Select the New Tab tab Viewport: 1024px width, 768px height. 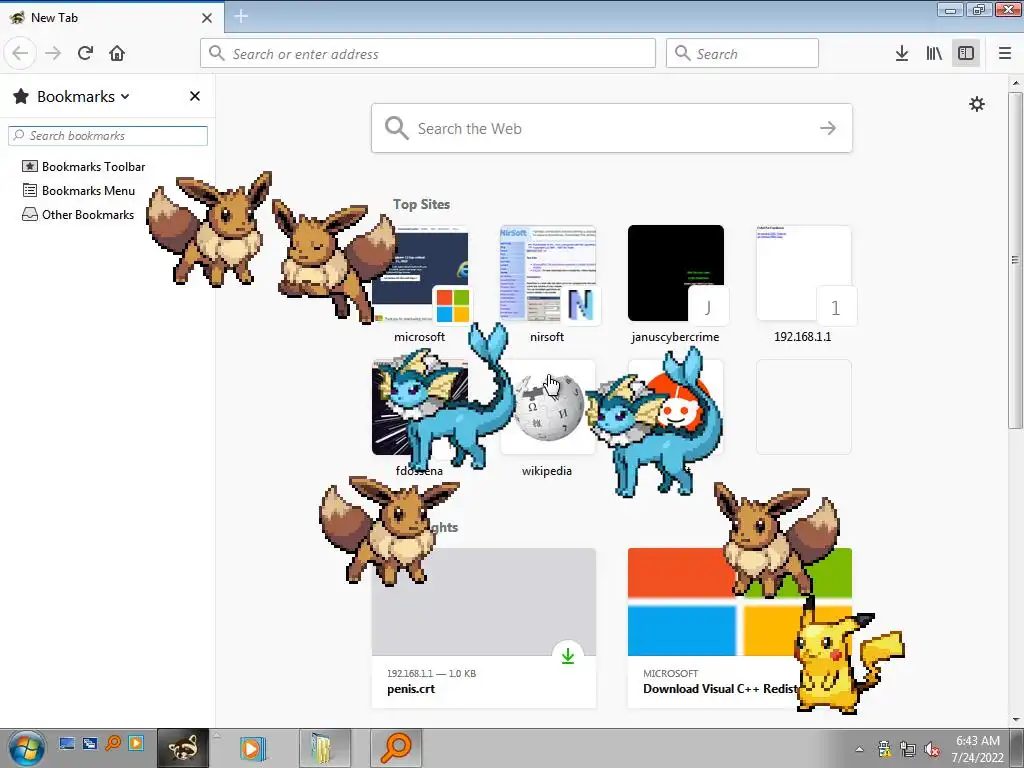coord(111,18)
